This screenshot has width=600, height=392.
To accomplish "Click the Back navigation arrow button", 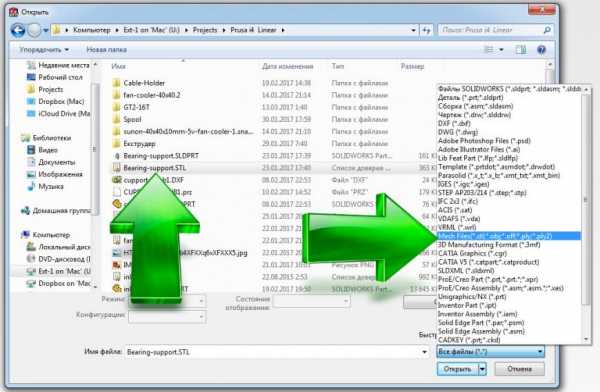I will point(18,30).
